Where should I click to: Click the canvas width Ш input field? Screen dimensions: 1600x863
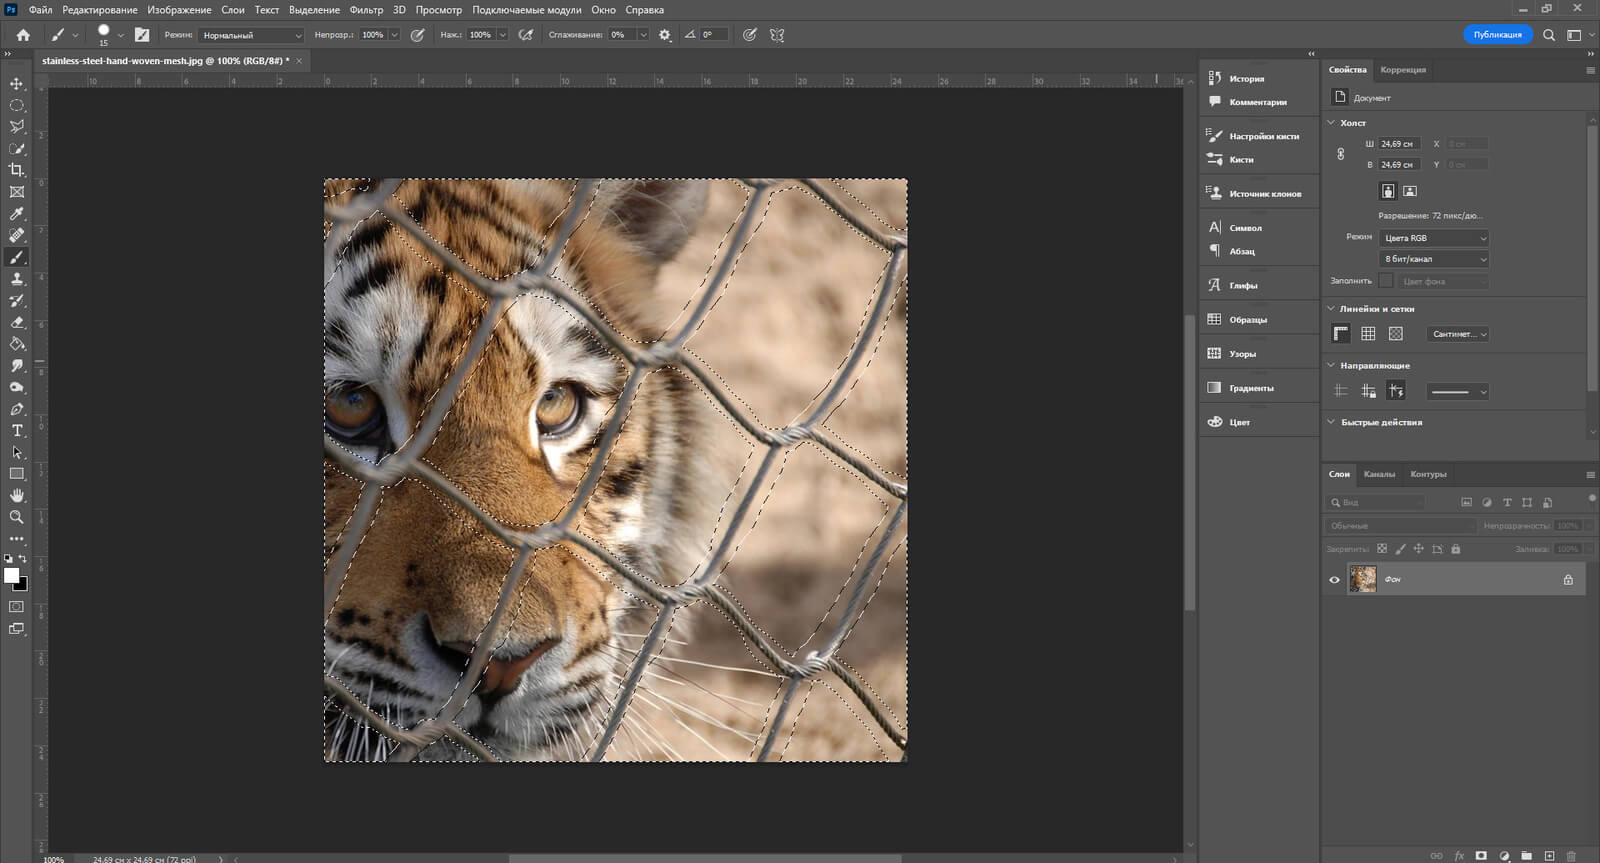(x=1399, y=144)
